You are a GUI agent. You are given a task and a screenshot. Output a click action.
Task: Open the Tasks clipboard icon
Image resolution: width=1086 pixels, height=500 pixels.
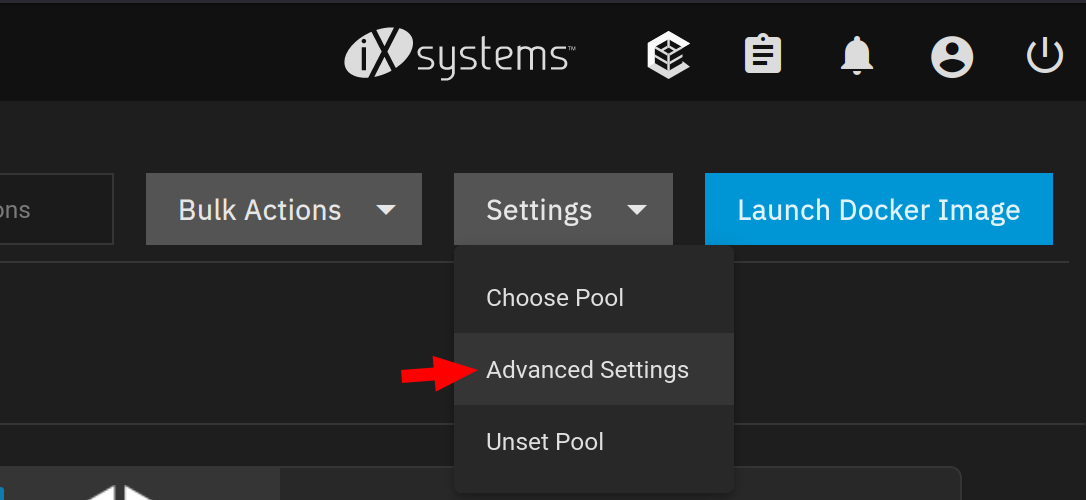pos(763,55)
